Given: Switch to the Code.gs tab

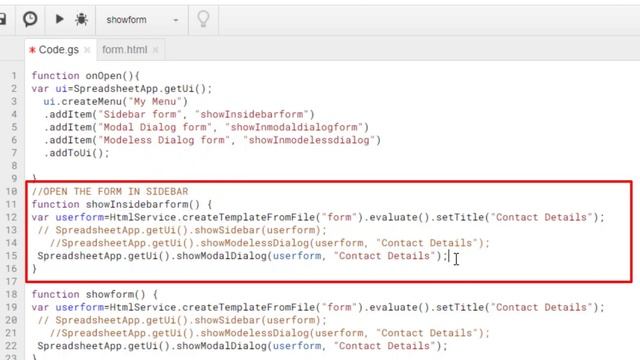Looking at the screenshot, I should (x=58, y=50).
